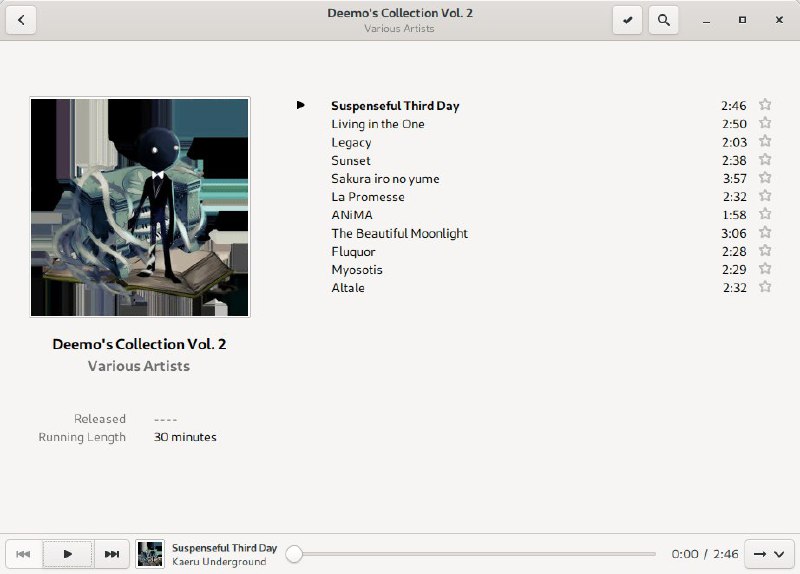Toggle the favorite star for Sunset

click(x=765, y=160)
